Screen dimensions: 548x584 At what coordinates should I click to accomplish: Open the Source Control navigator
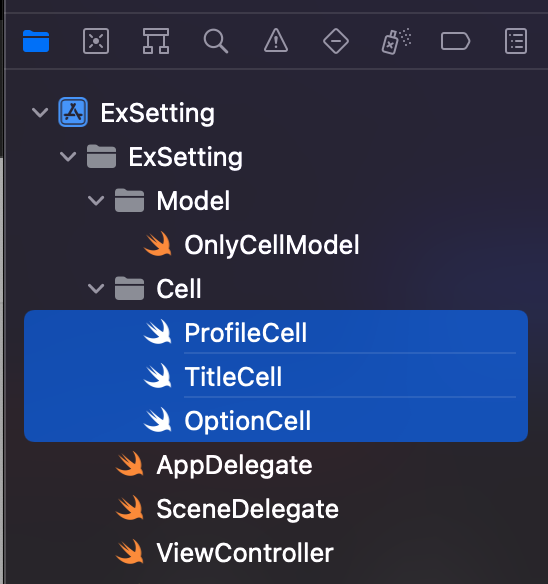point(96,41)
